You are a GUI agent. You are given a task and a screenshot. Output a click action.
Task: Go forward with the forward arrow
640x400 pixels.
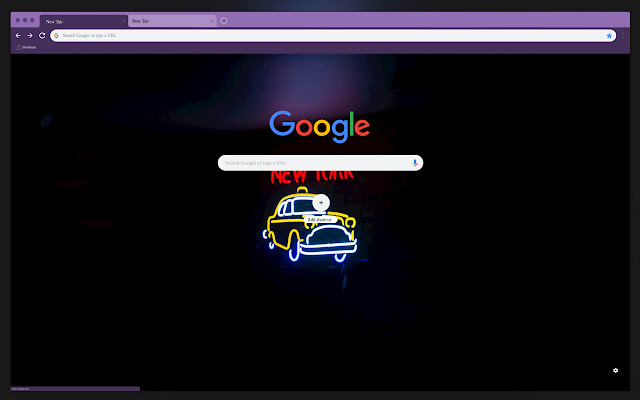point(30,36)
